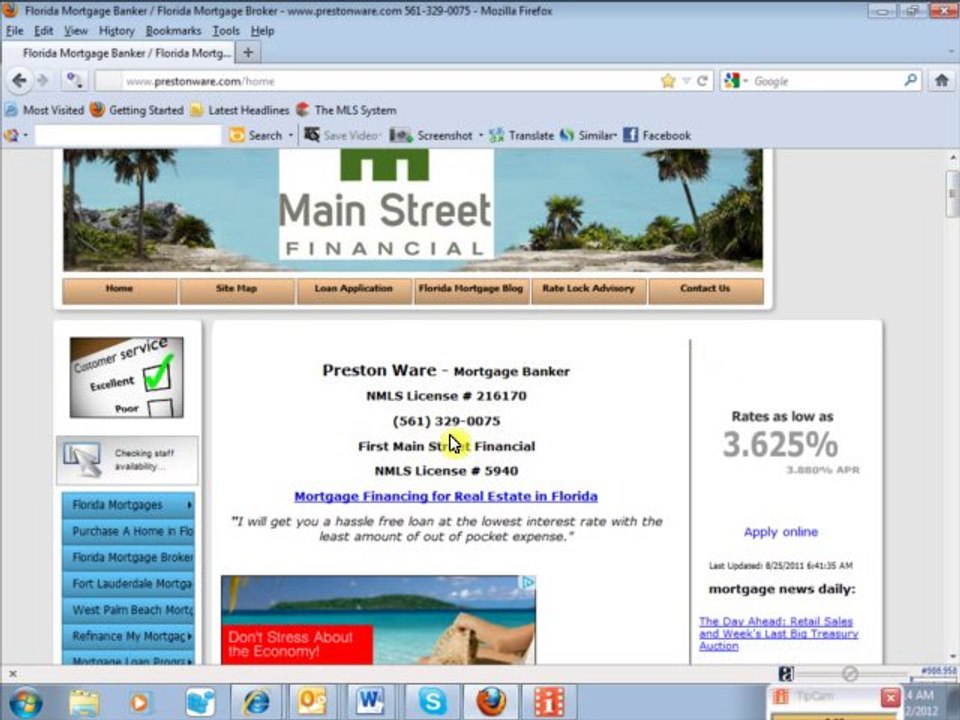Screen dimensions: 960x720
Task: Open the View menu
Action: click(76, 31)
